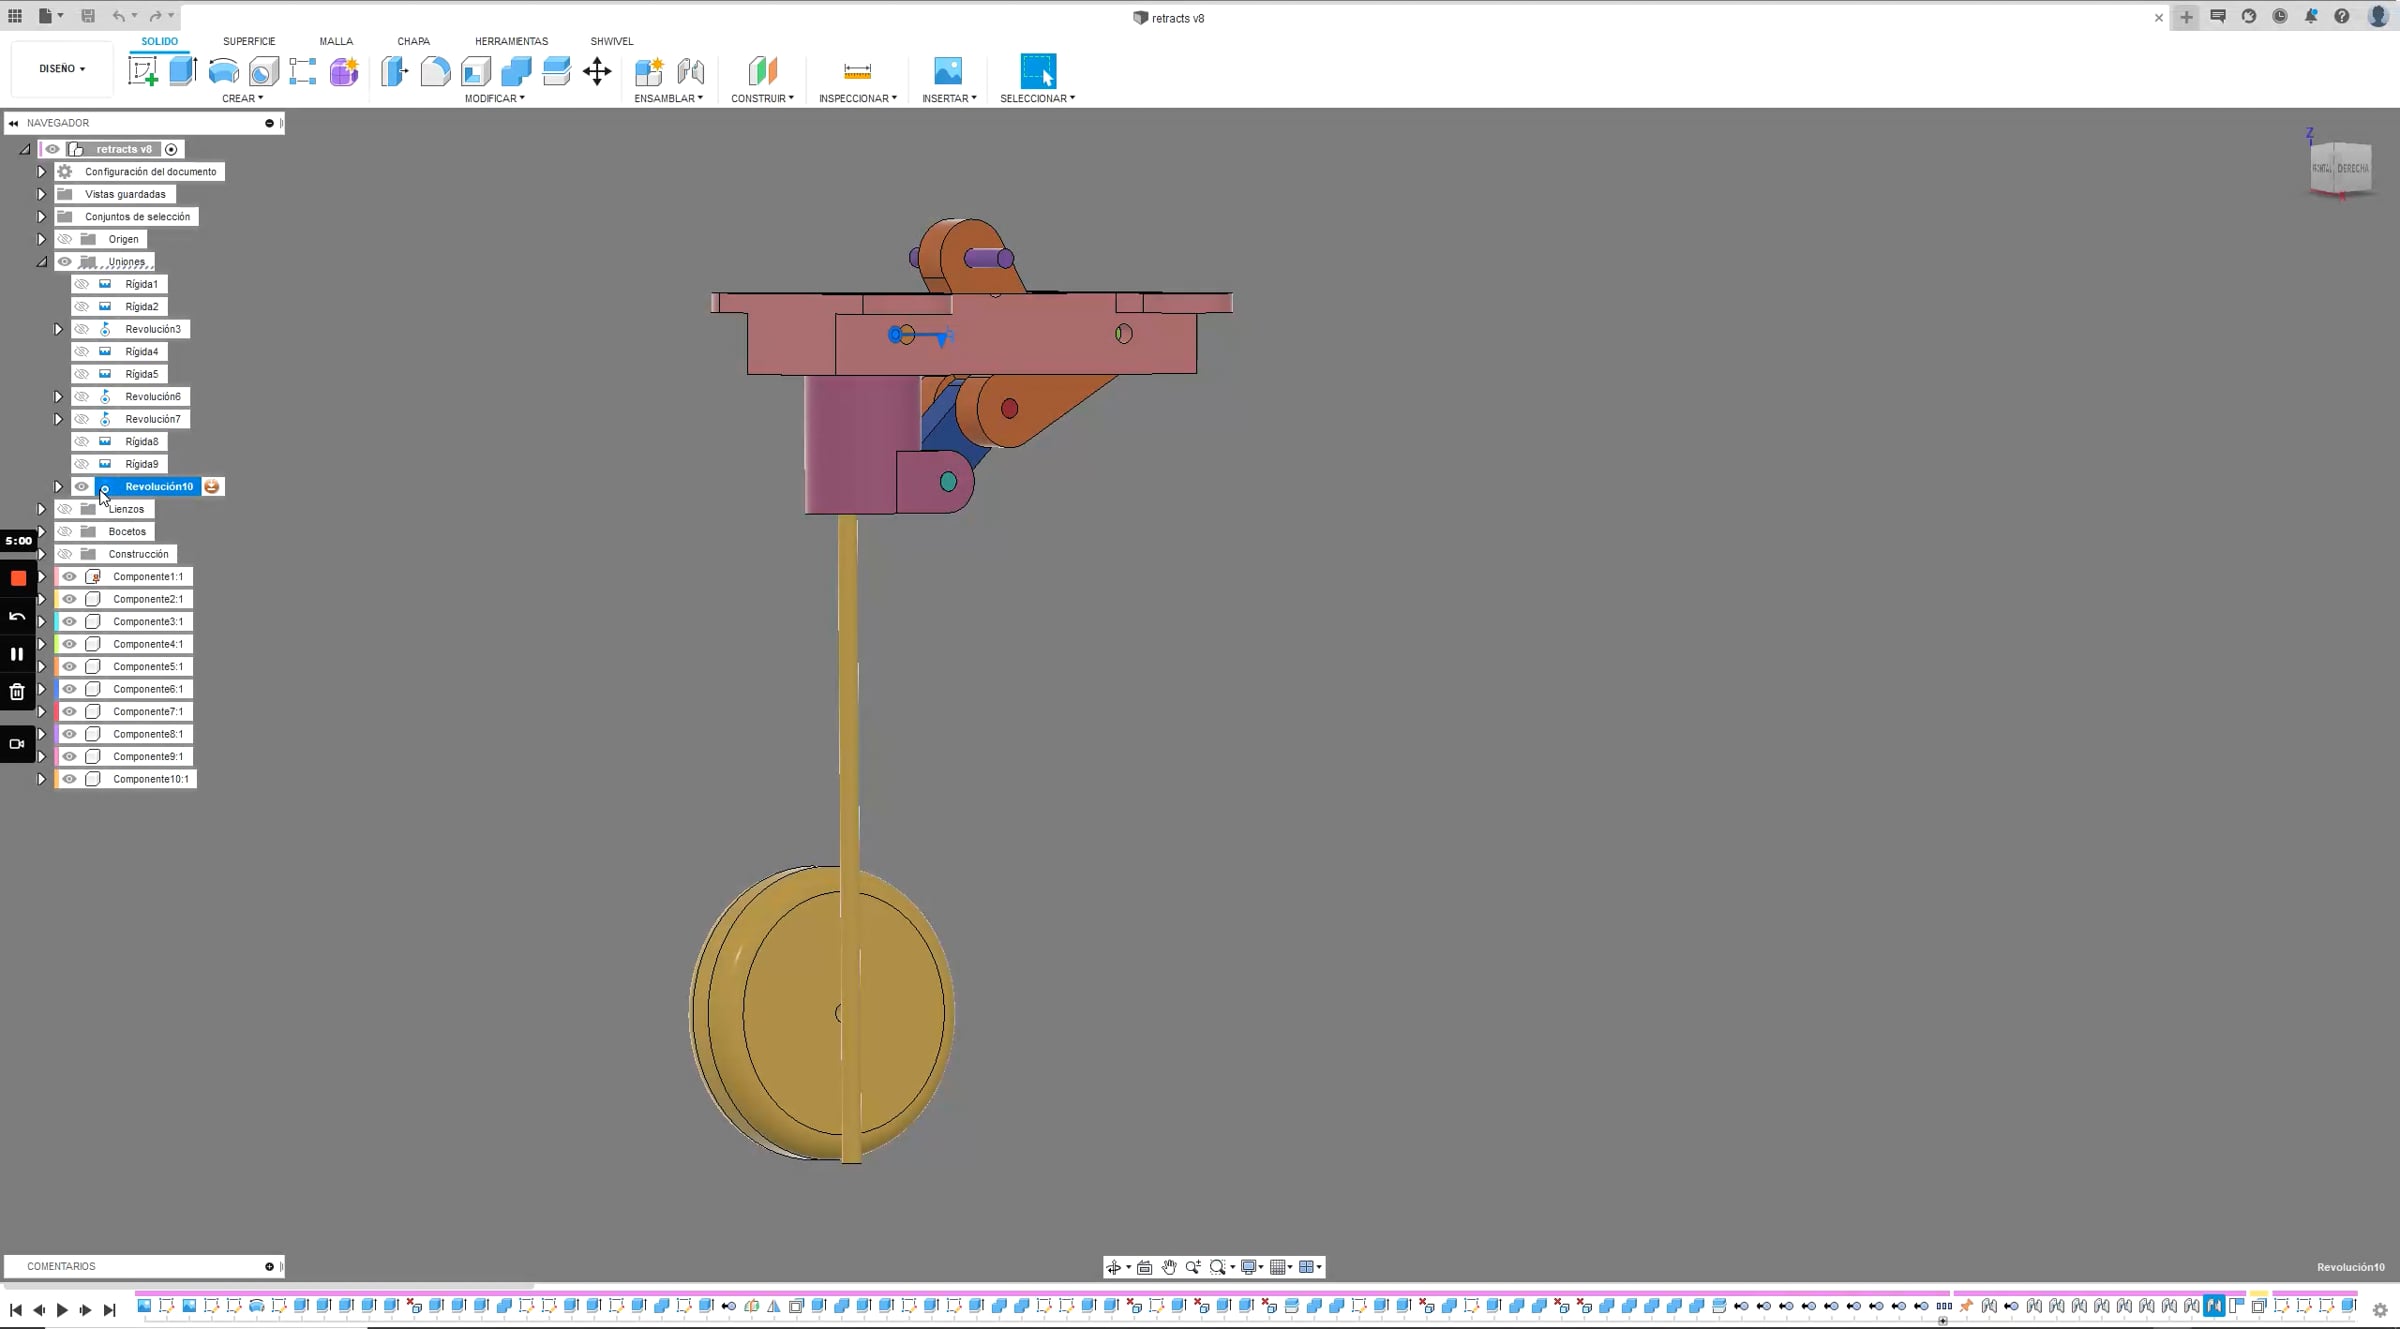Select the Rígida1 joint in browser
This screenshot has width=2400, height=1329.
tap(141, 284)
